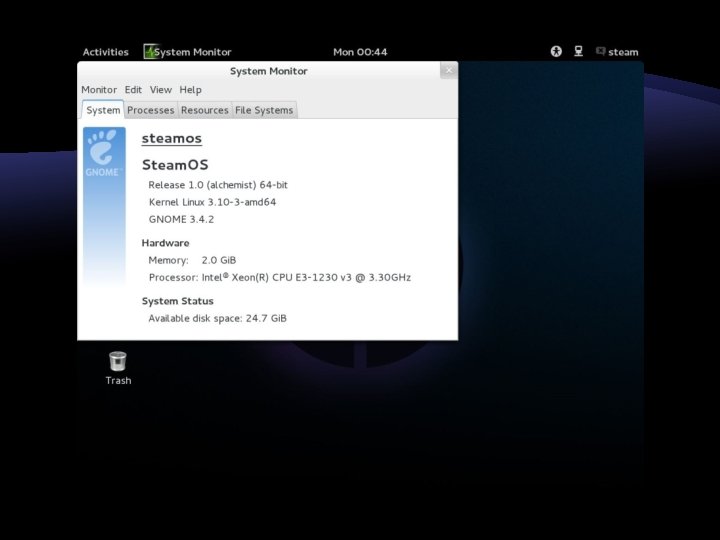Click the Processor Intel Xeon line
The width and height of the screenshot is (720, 540).
click(280, 277)
